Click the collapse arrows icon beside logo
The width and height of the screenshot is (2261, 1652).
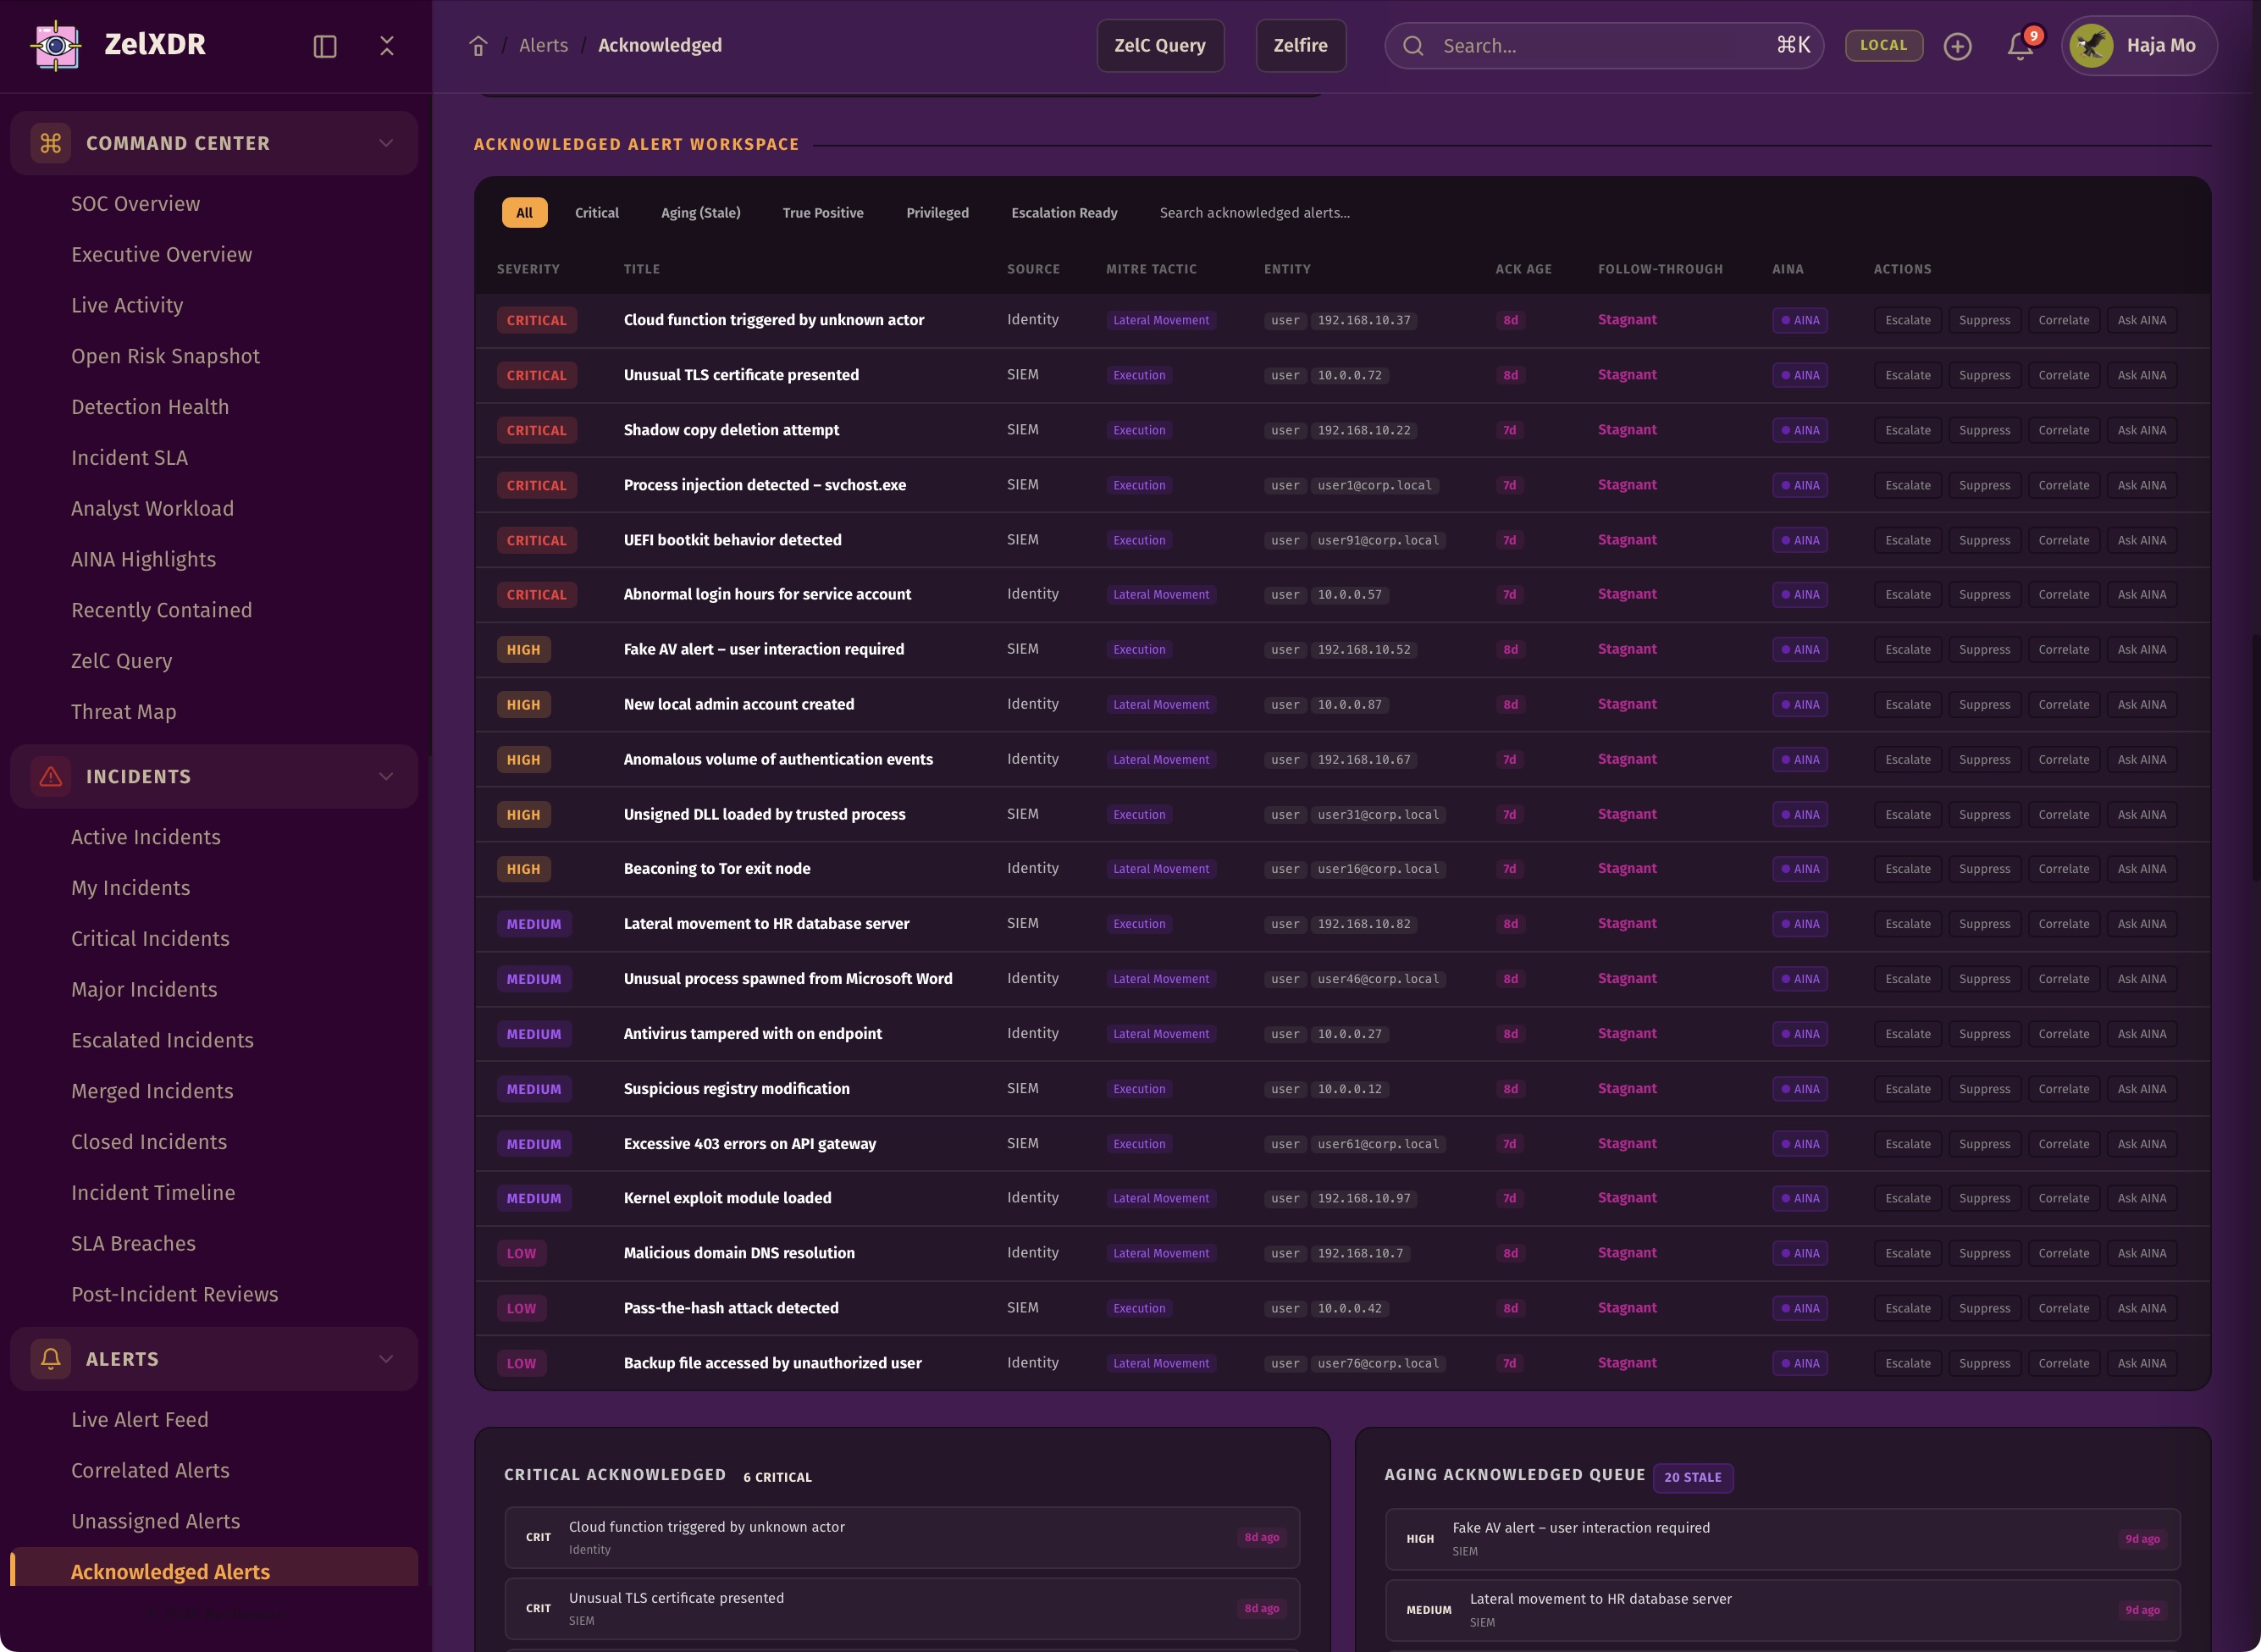tap(387, 46)
